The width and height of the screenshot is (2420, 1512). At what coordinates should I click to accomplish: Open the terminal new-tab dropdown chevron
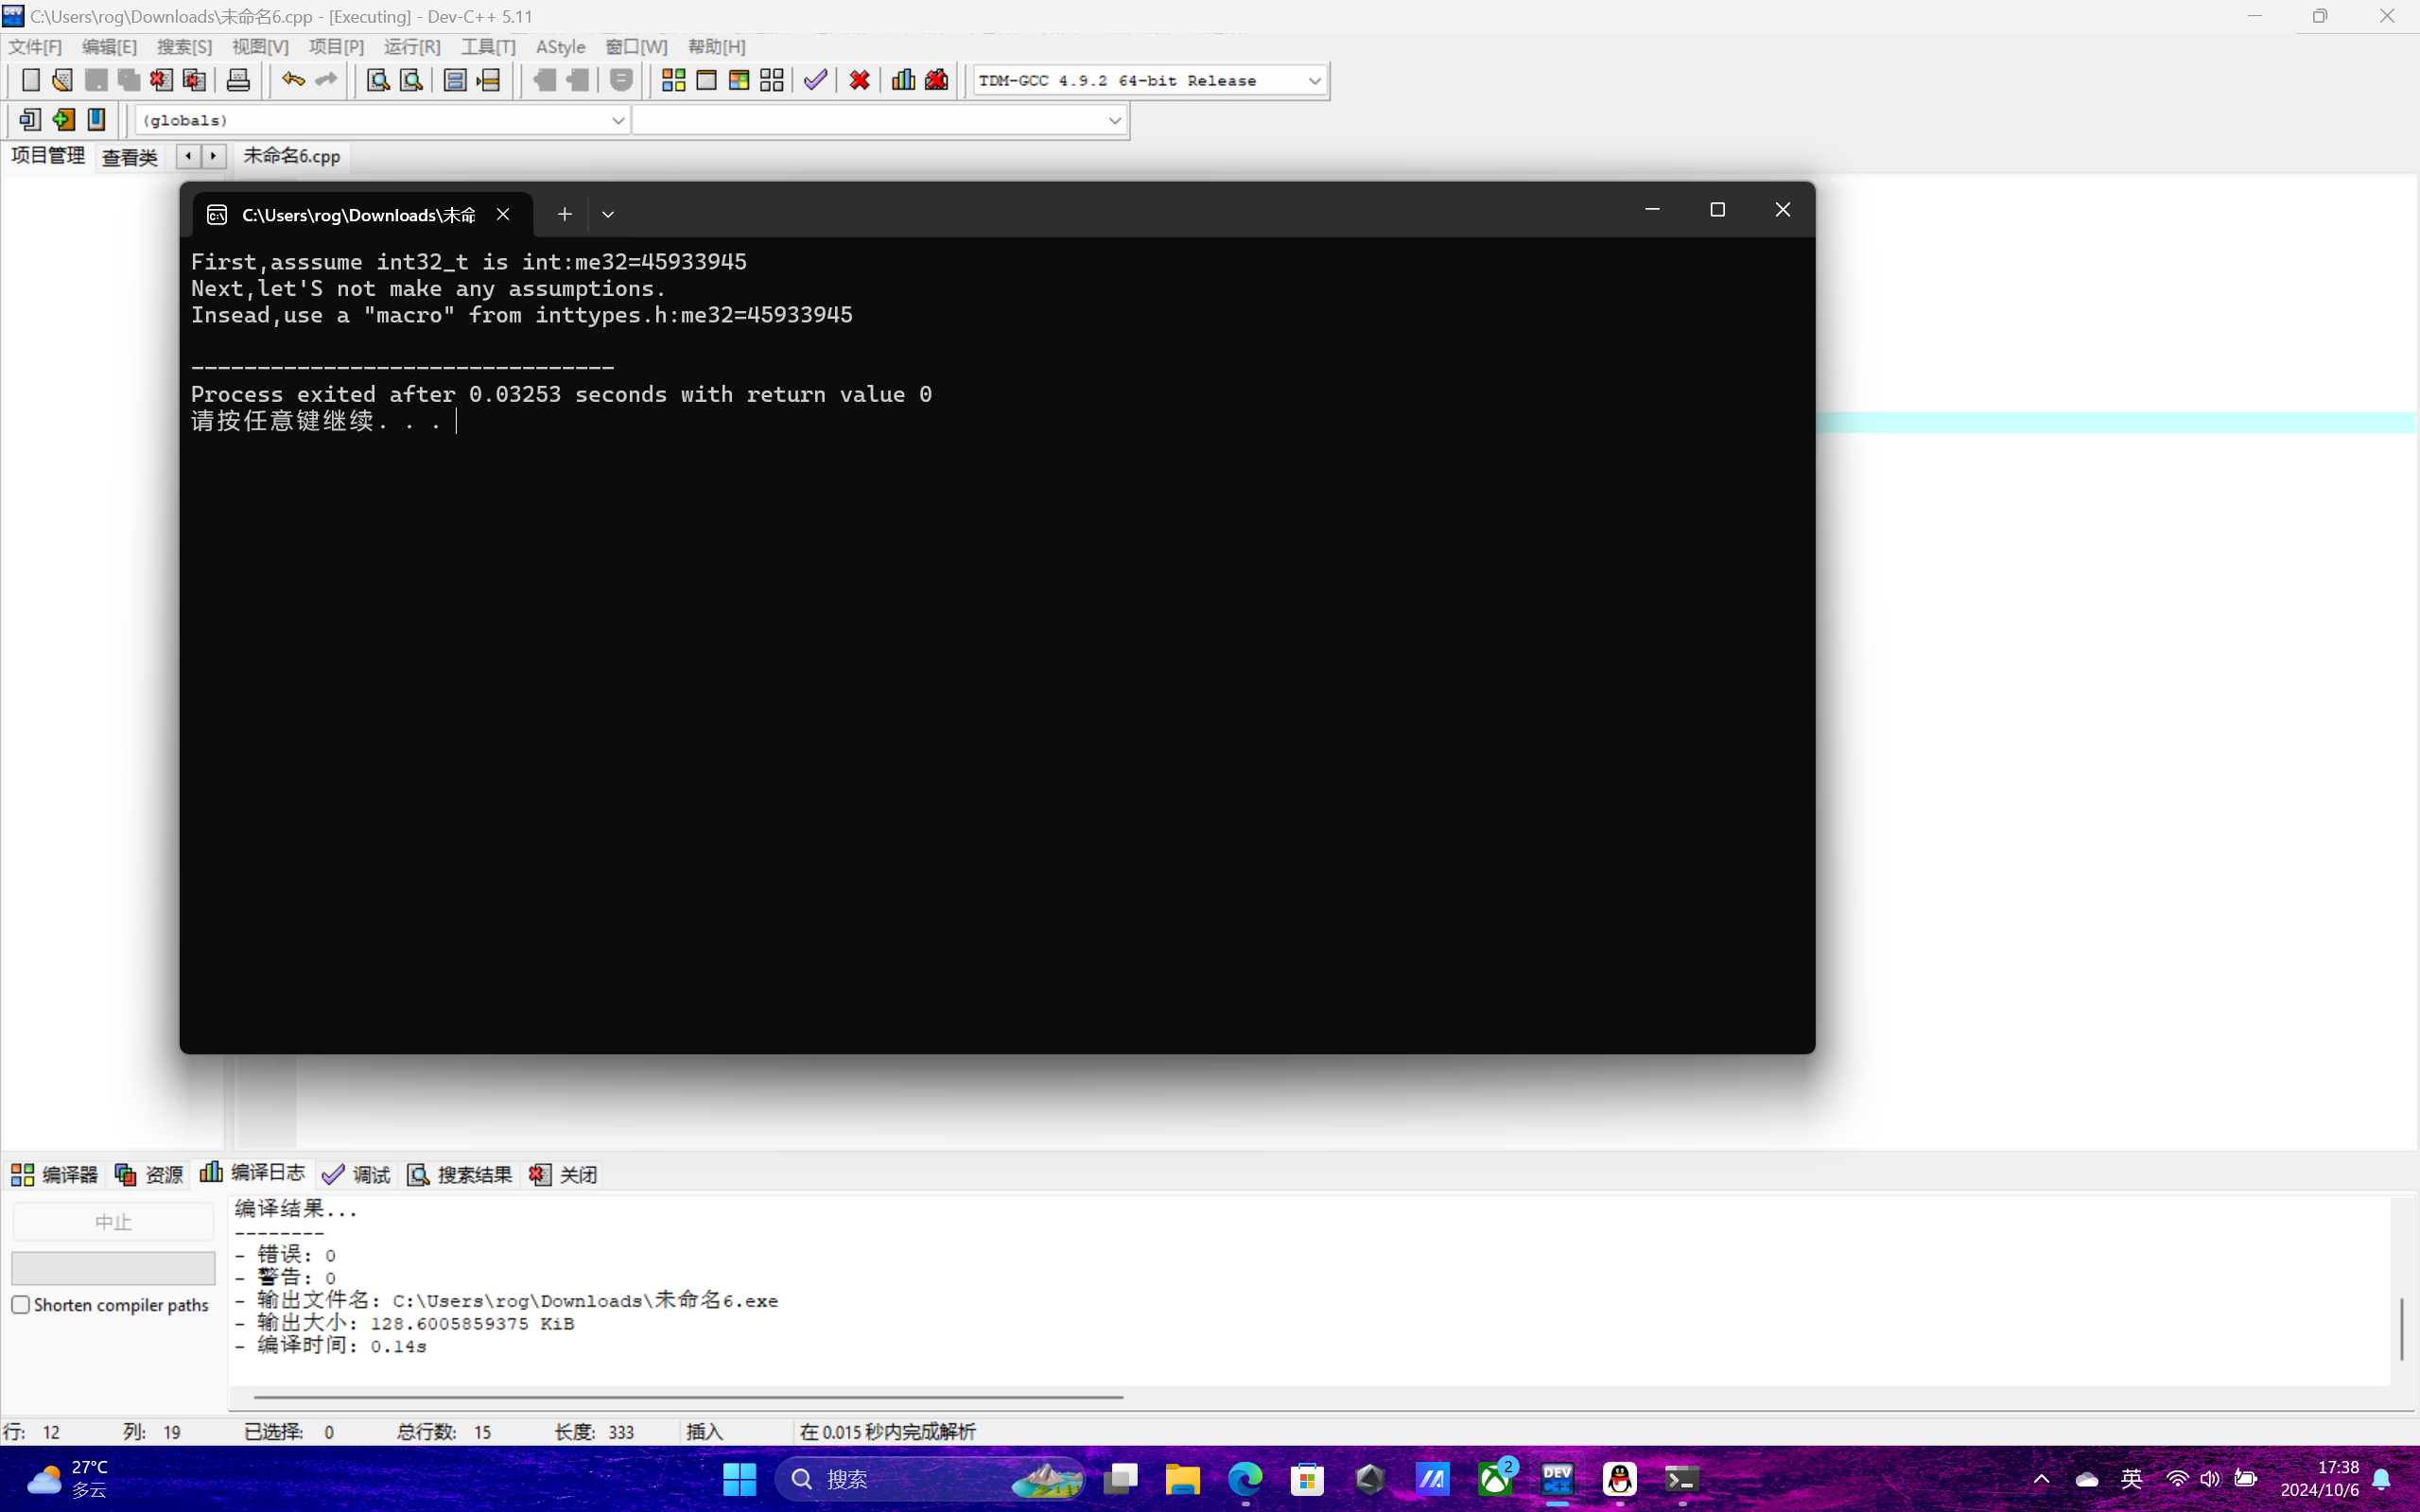(608, 214)
